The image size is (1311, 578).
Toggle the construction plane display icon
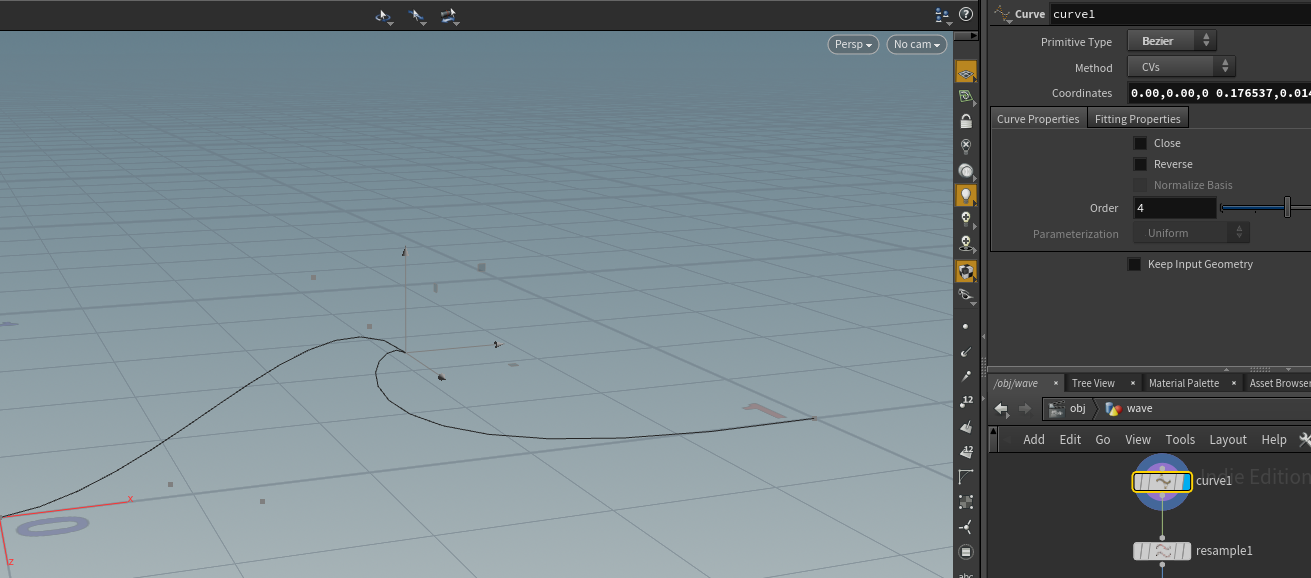tap(966, 97)
